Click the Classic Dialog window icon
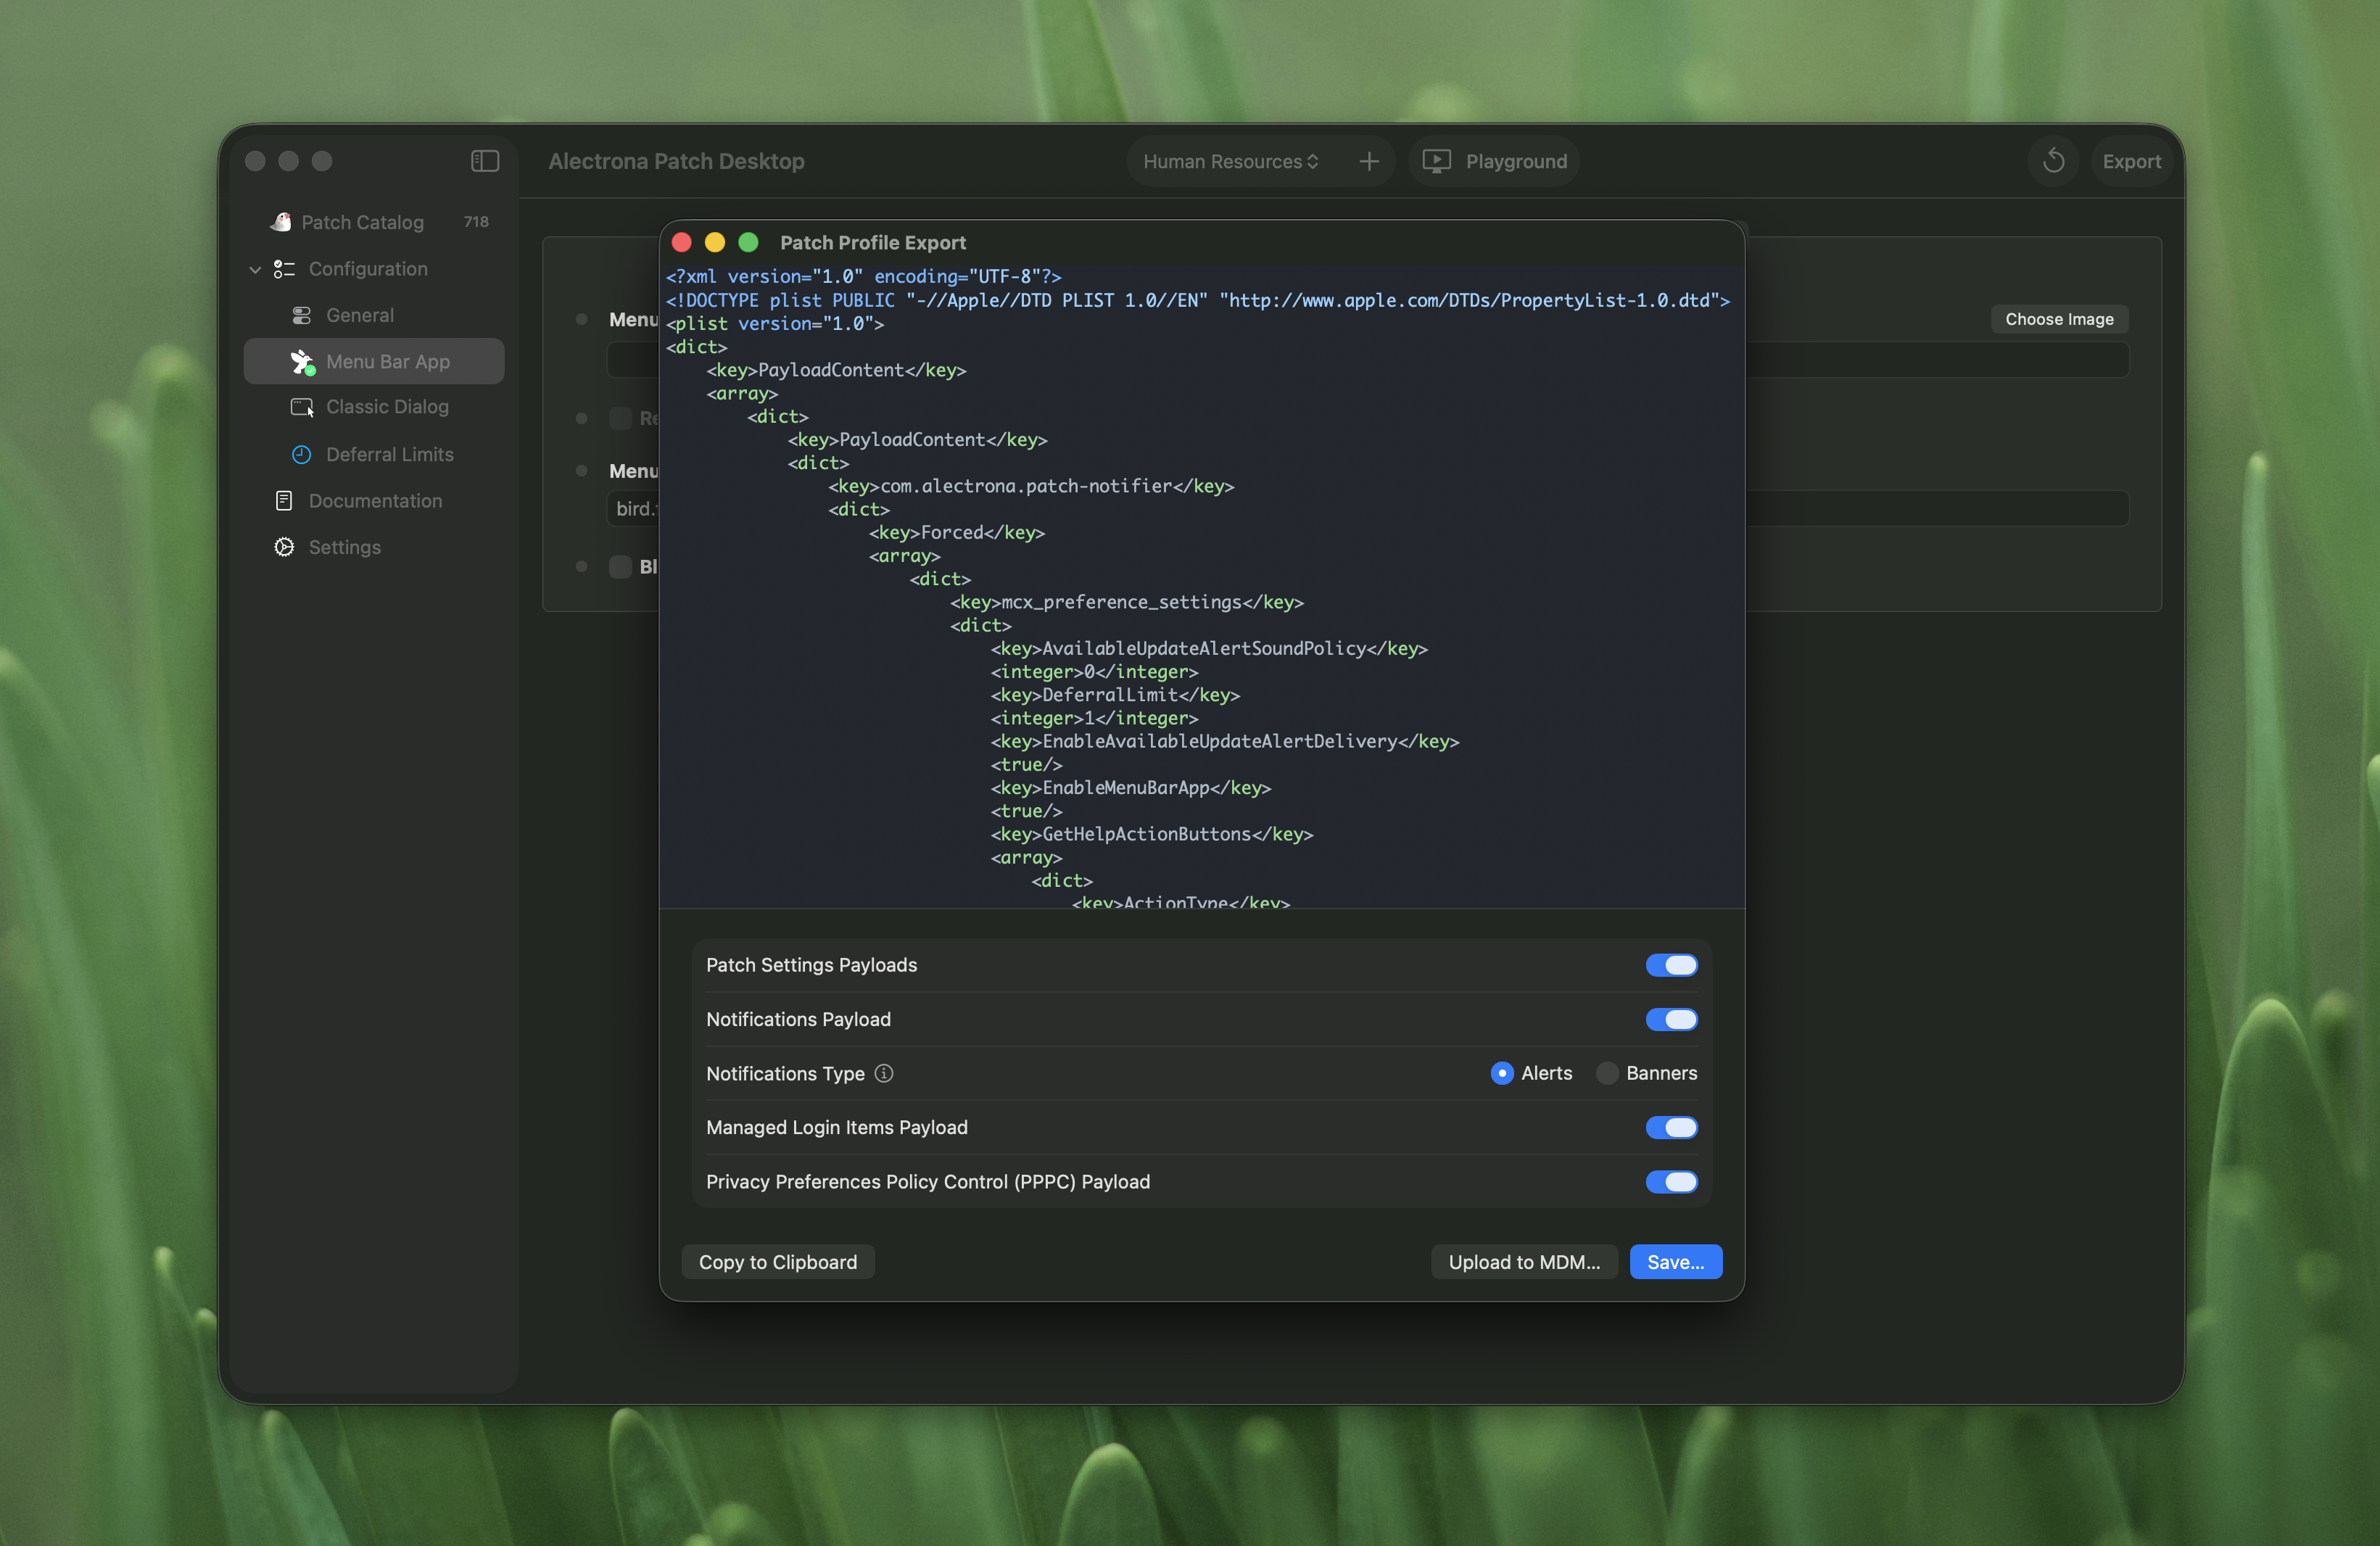 pos(302,407)
